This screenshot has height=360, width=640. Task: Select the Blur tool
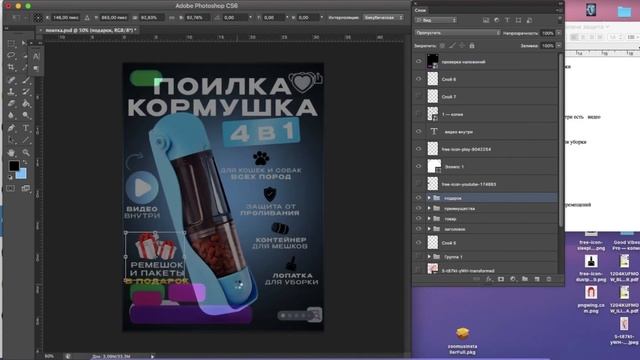coord(11,116)
